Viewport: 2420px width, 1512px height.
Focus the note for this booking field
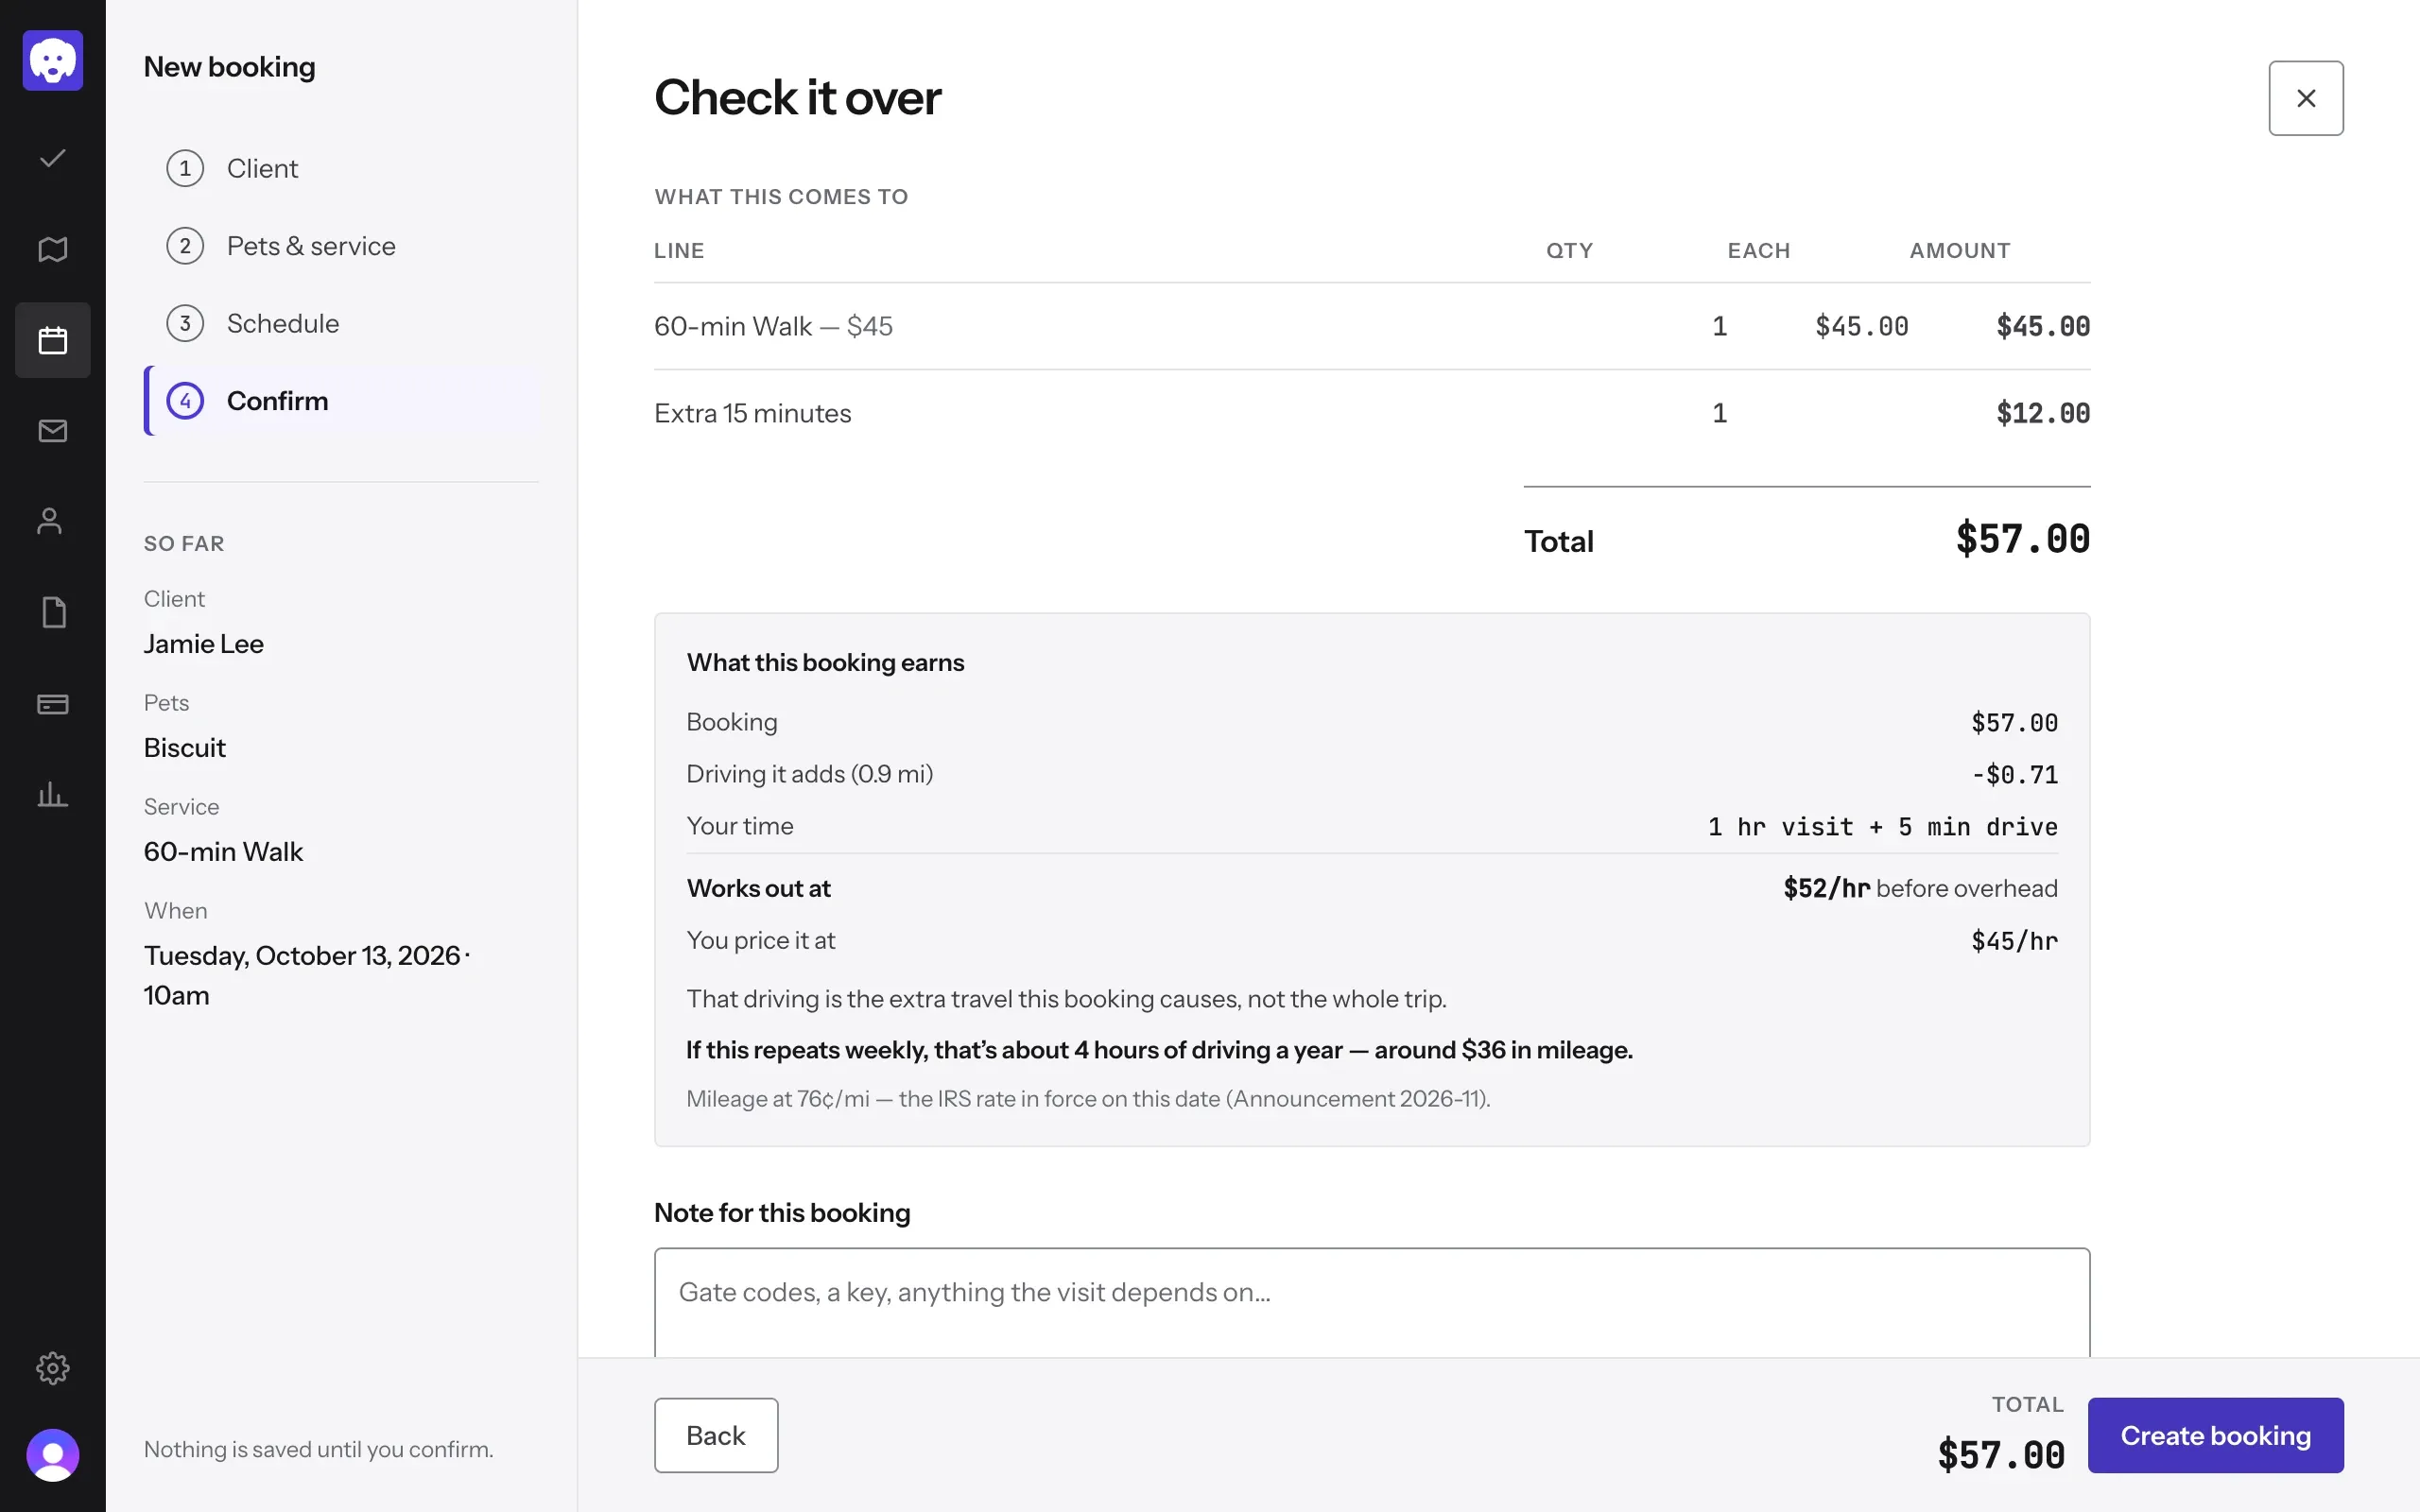(1372, 1302)
